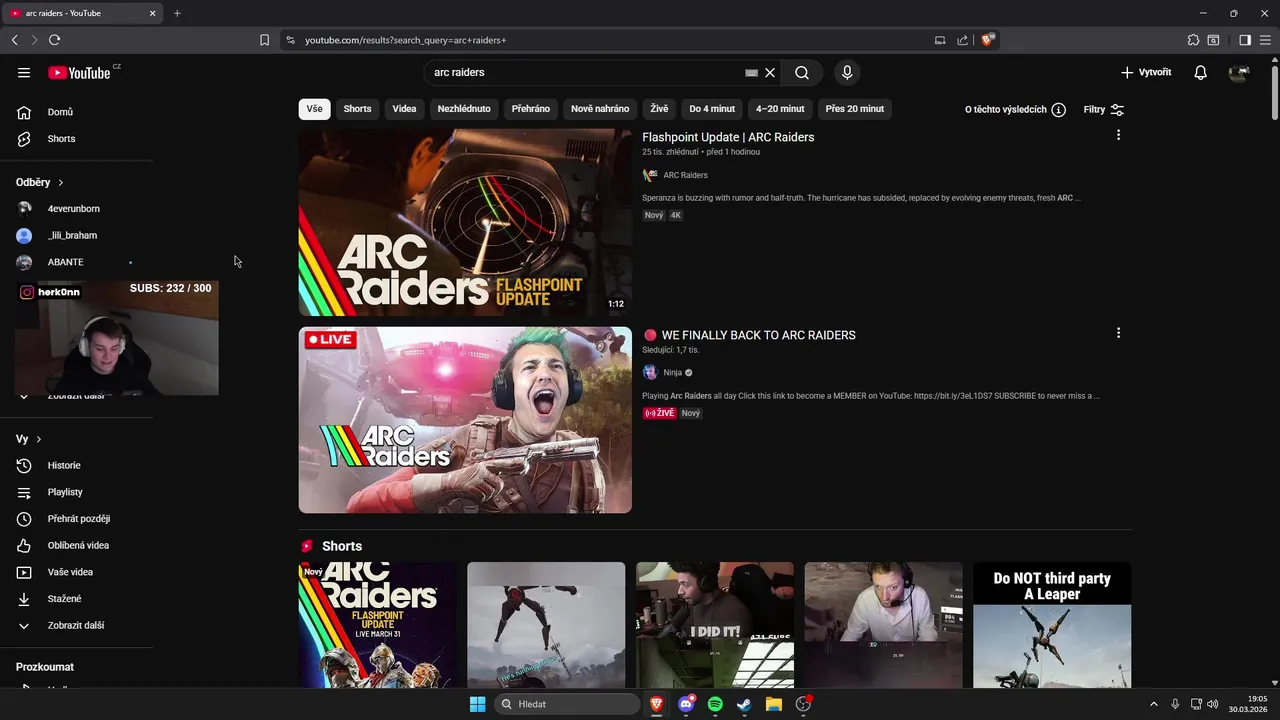Open Oblíbená videa in the sidebar

[x=78, y=546]
